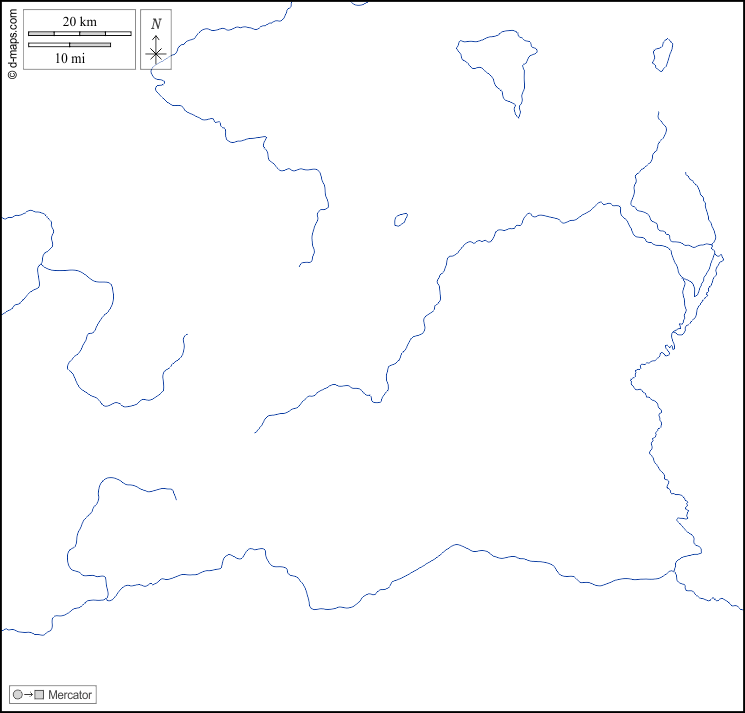Click the first shaded segment of the kilometer bar
Image resolution: width=745 pixels, height=713 pixels.
click(x=41, y=34)
